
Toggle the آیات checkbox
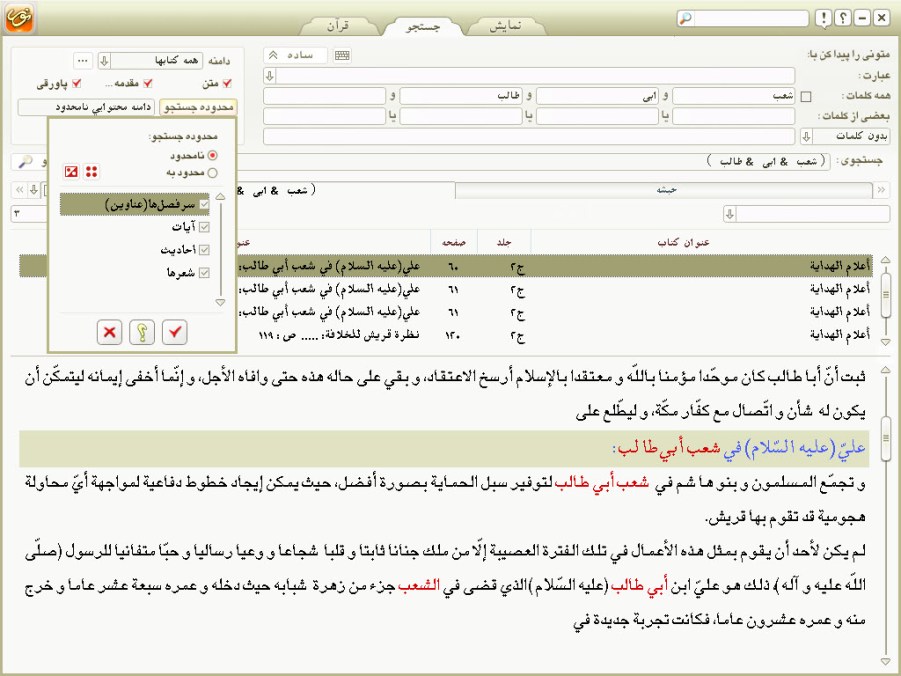[204, 227]
